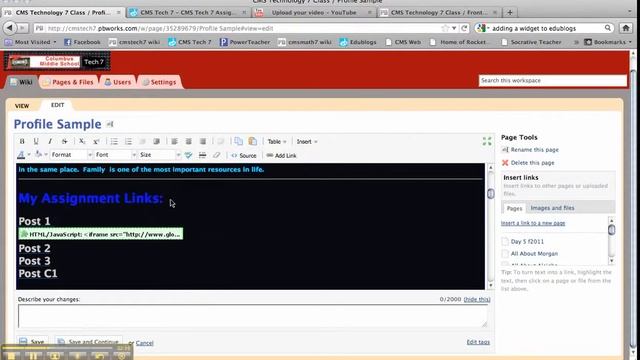Increase indent of text
This screenshot has height=360, width=640.
tap(156, 141)
